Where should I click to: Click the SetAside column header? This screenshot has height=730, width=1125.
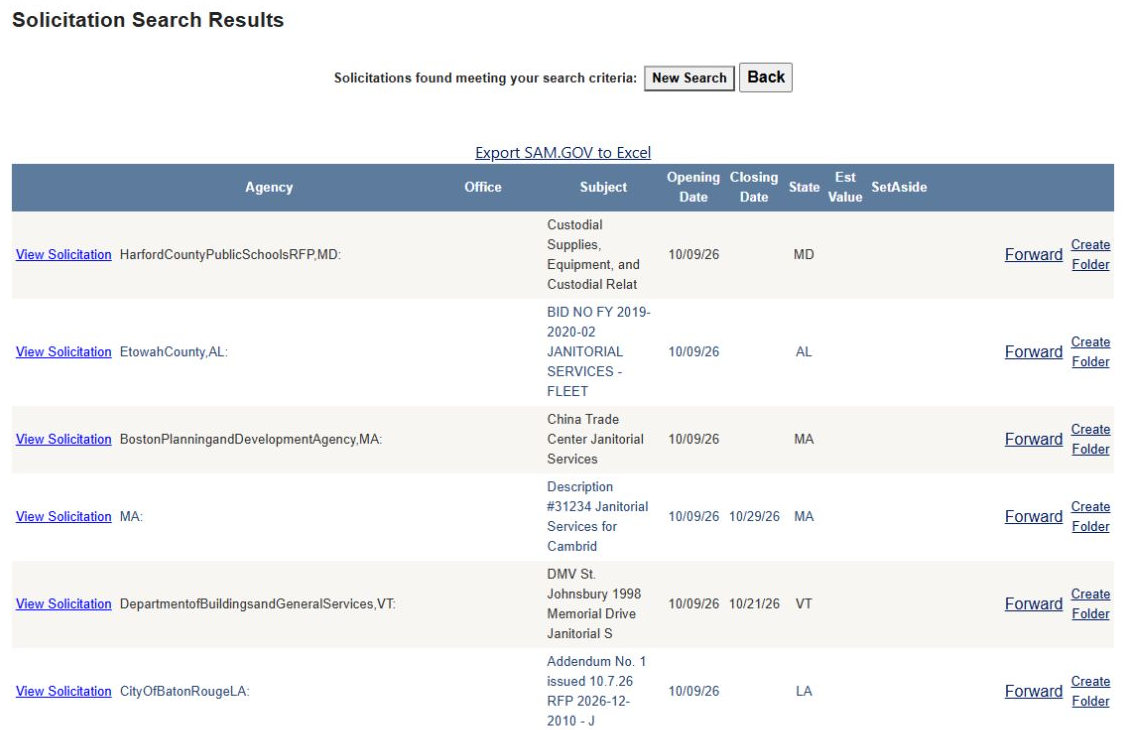[x=899, y=187]
